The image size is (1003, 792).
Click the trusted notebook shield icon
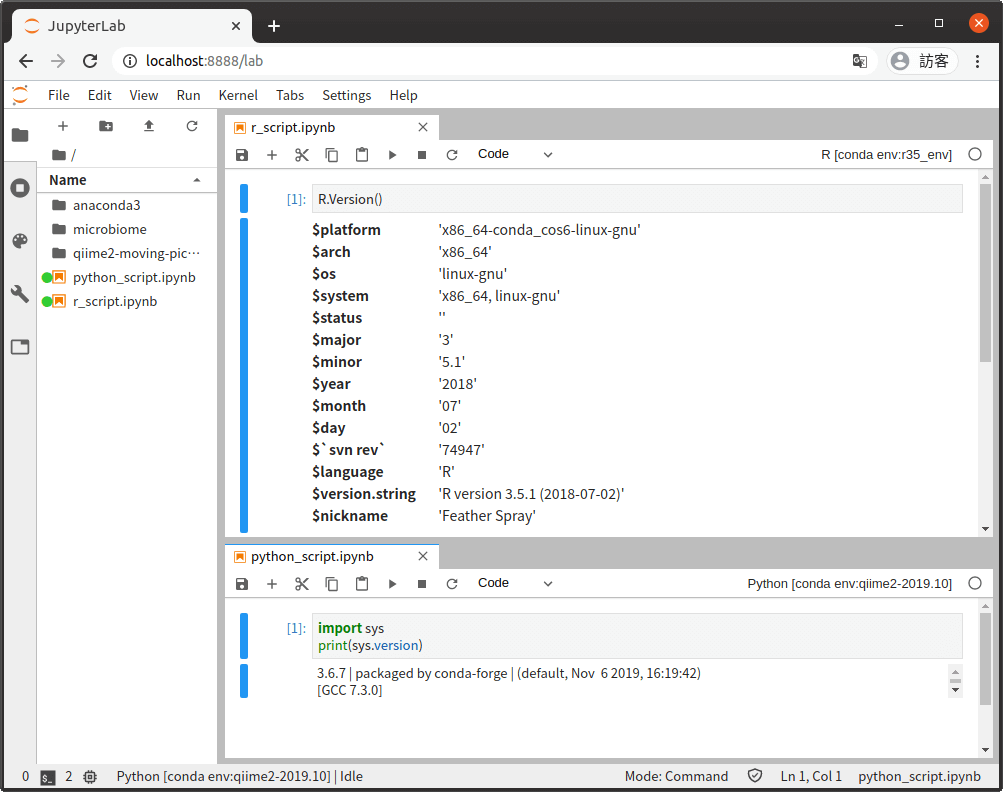tap(755, 776)
